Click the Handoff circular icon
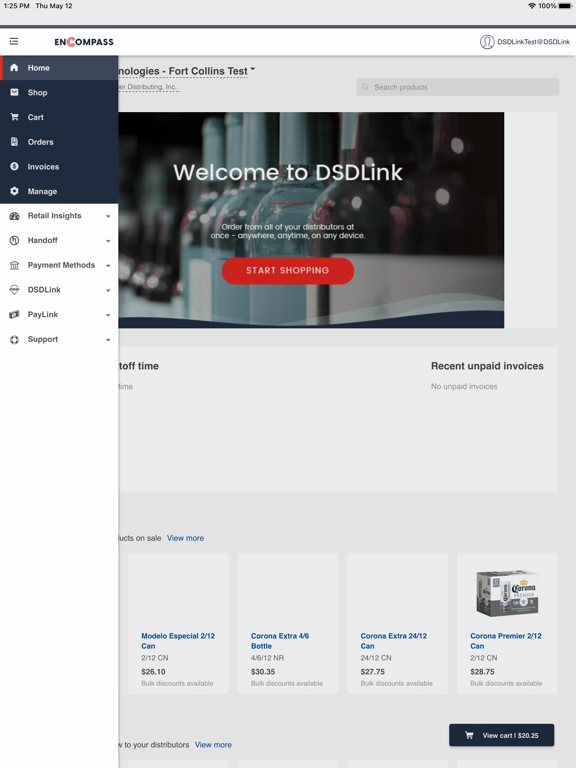Screen dimensions: 576x768 pyautogui.click(x=14, y=240)
